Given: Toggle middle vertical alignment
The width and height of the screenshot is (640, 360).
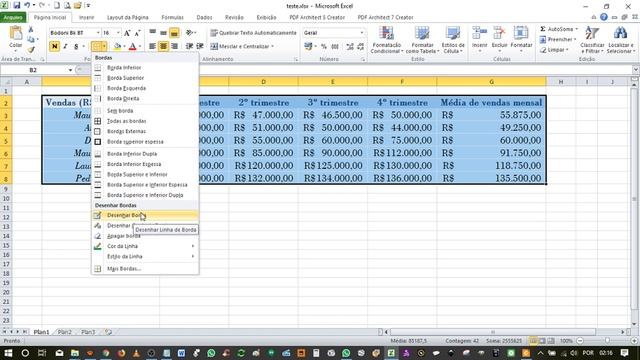Looking at the screenshot, I should tap(163, 33).
